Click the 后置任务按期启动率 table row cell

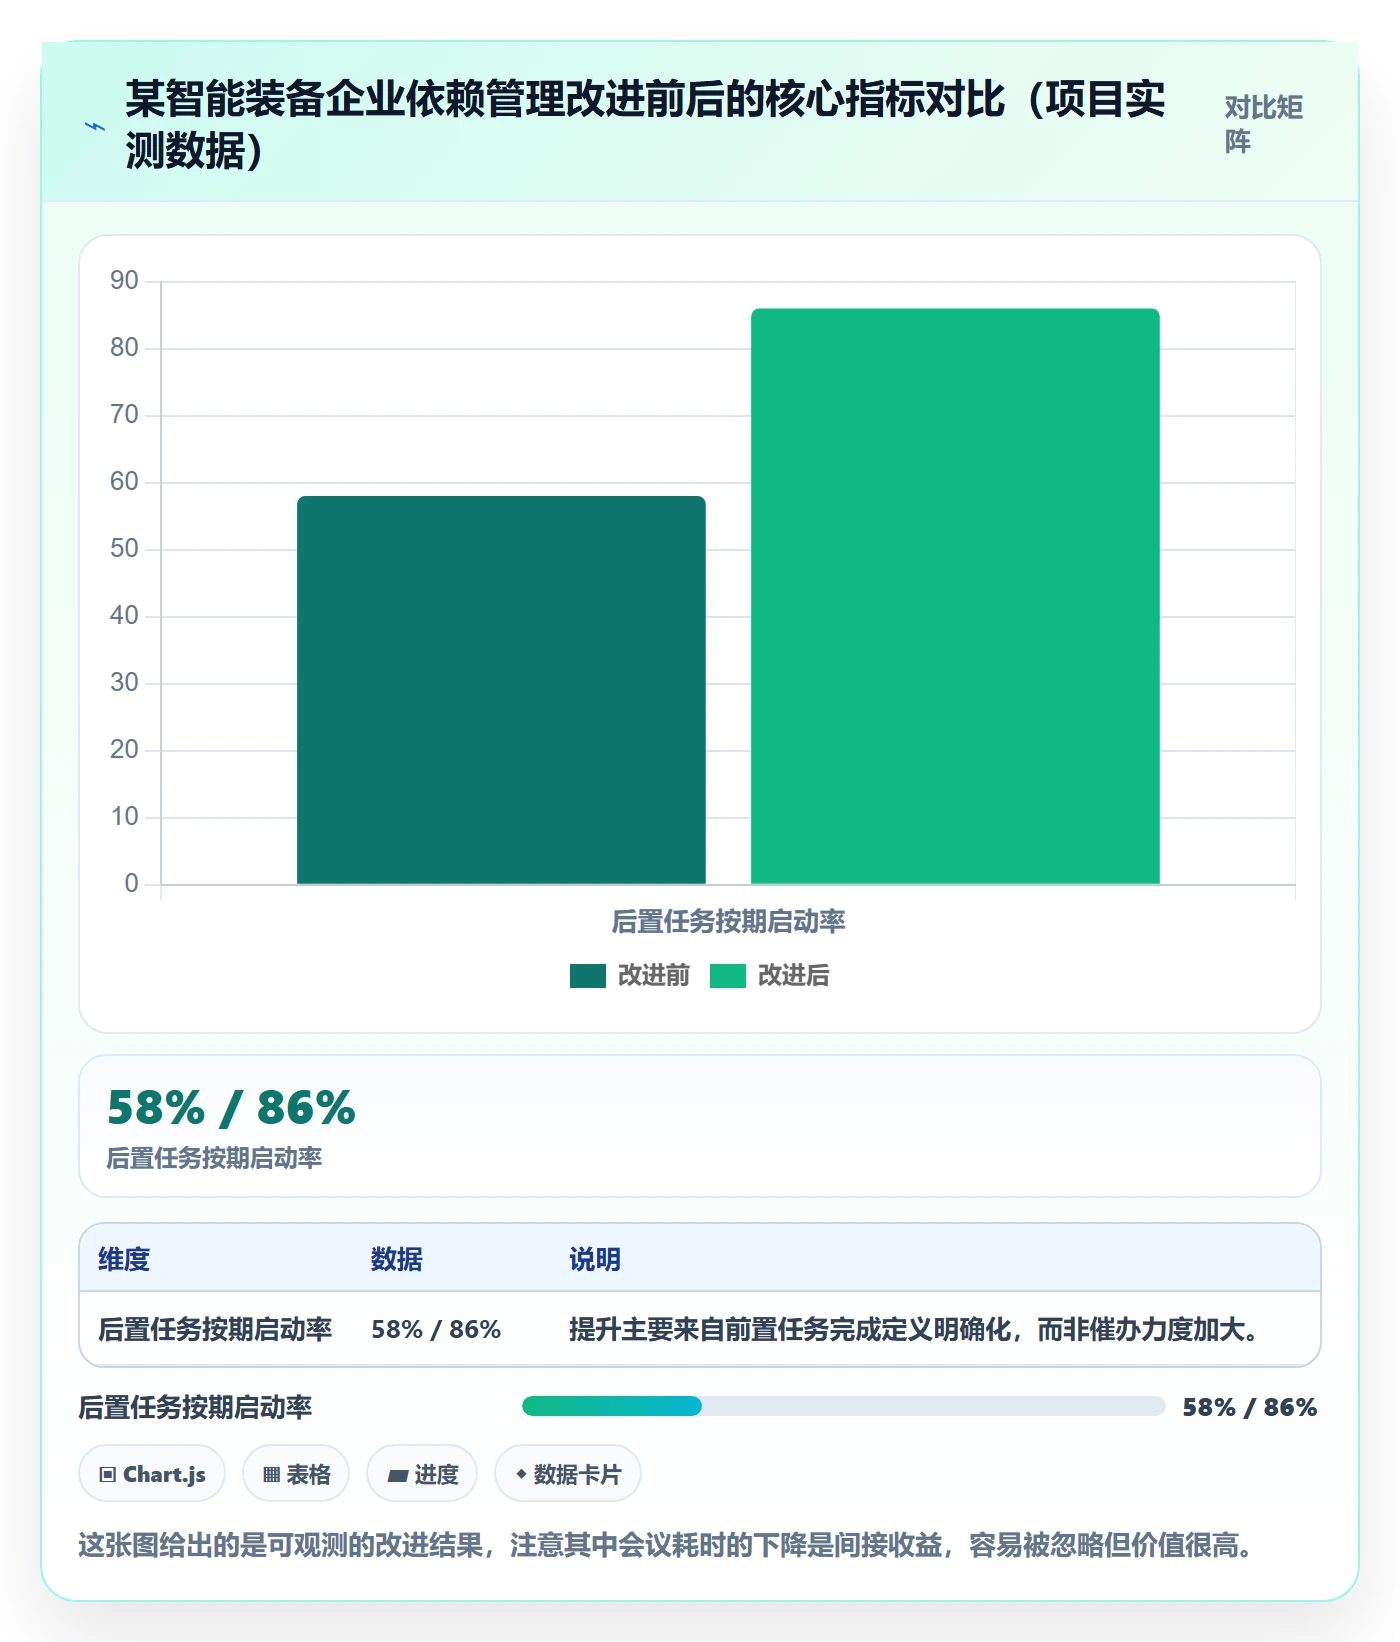(x=215, y=1329)
